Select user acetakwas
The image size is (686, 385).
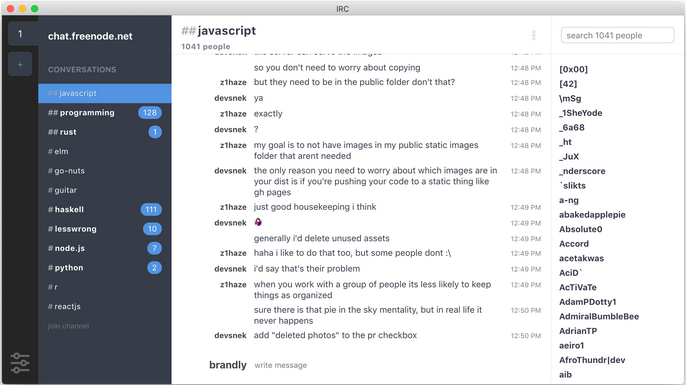(581, 258)
